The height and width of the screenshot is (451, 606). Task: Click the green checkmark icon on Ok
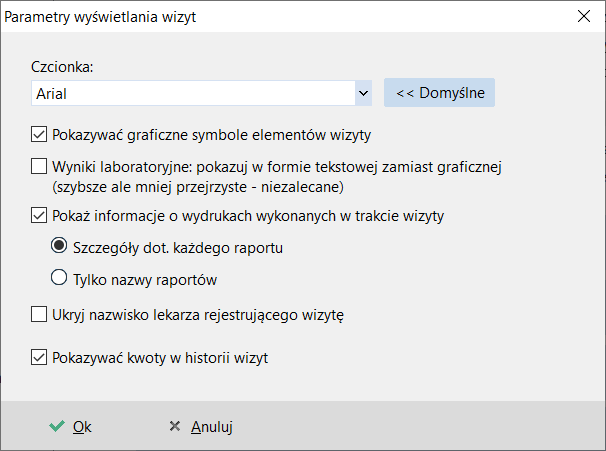tap(57, 426)
